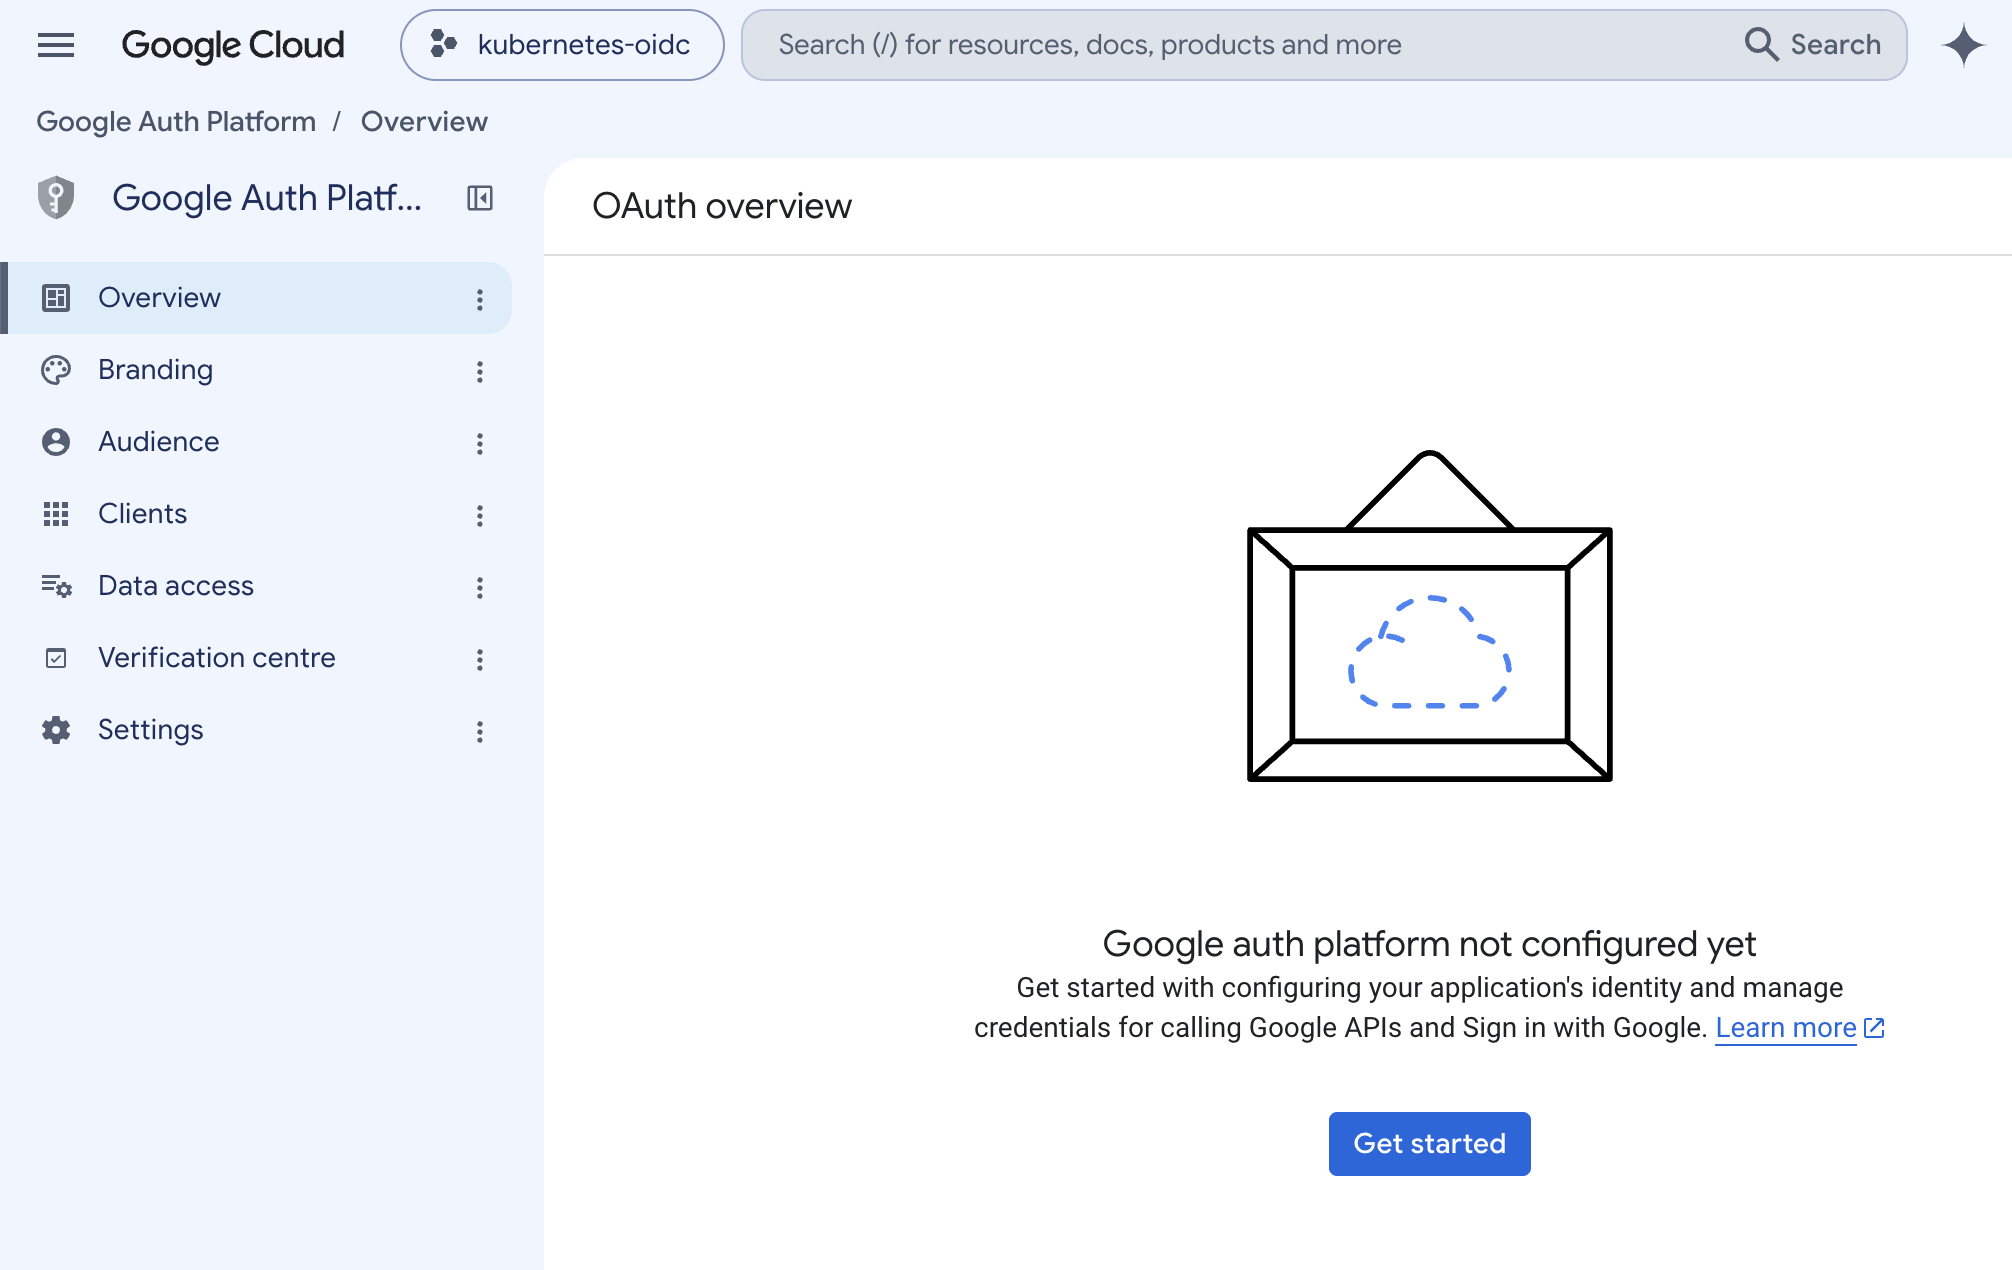Open more options for Data access
Screen dimensions: 2012x1270
[x=480, y=587]
